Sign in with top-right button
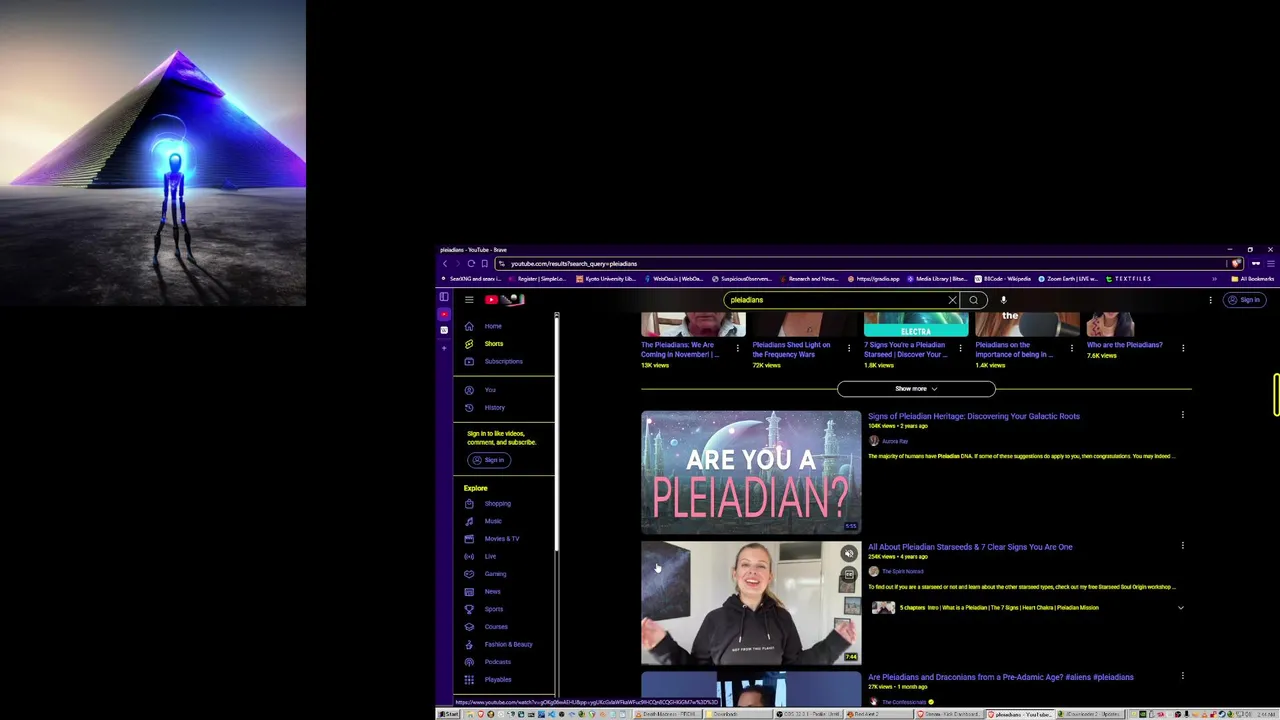Viewport: 1280px width, 720px height. [x=1245, y=300]
